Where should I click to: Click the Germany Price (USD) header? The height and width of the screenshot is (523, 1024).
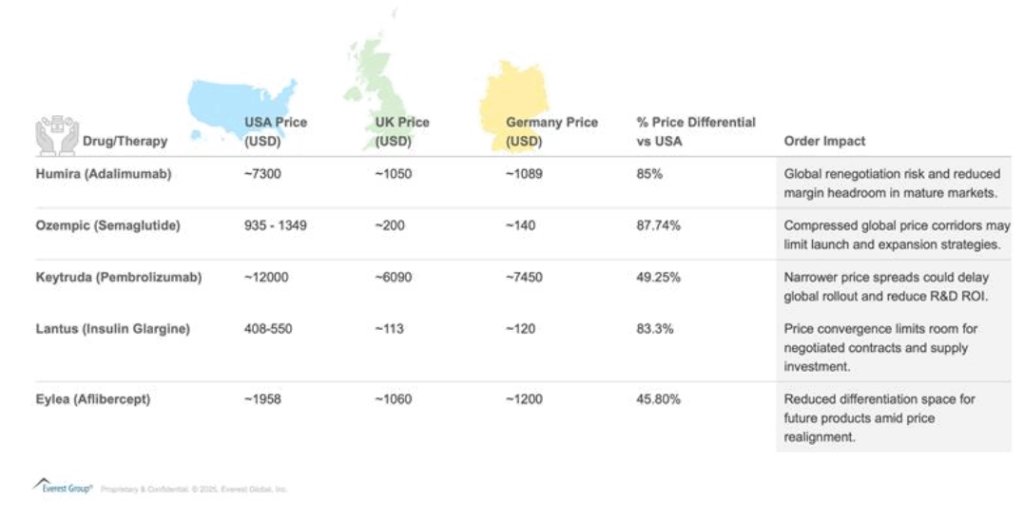tap(552, 131)
